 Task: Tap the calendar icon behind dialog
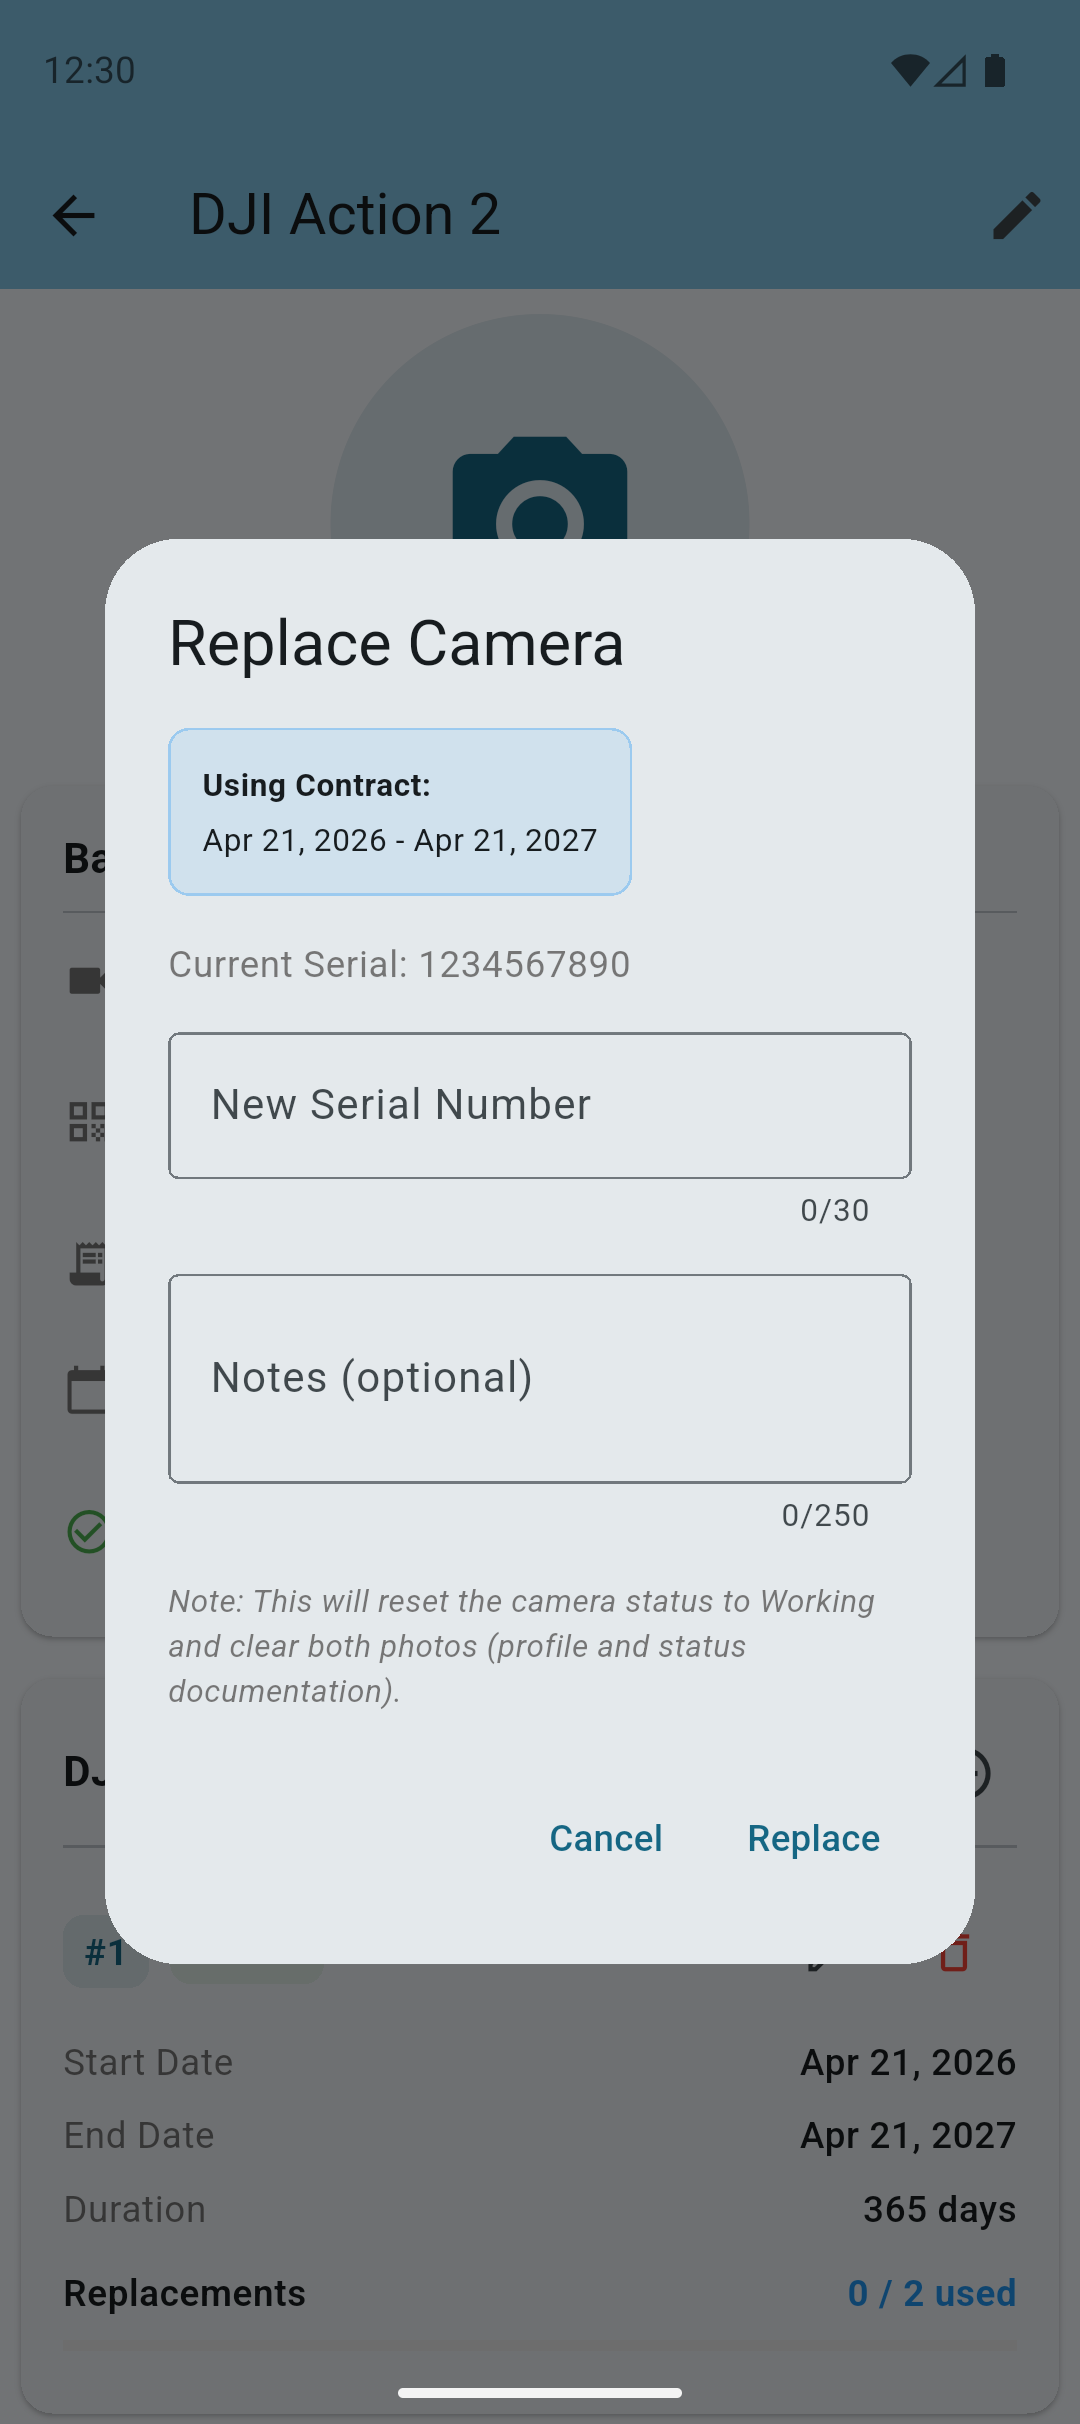click(x=87, y=1390)
